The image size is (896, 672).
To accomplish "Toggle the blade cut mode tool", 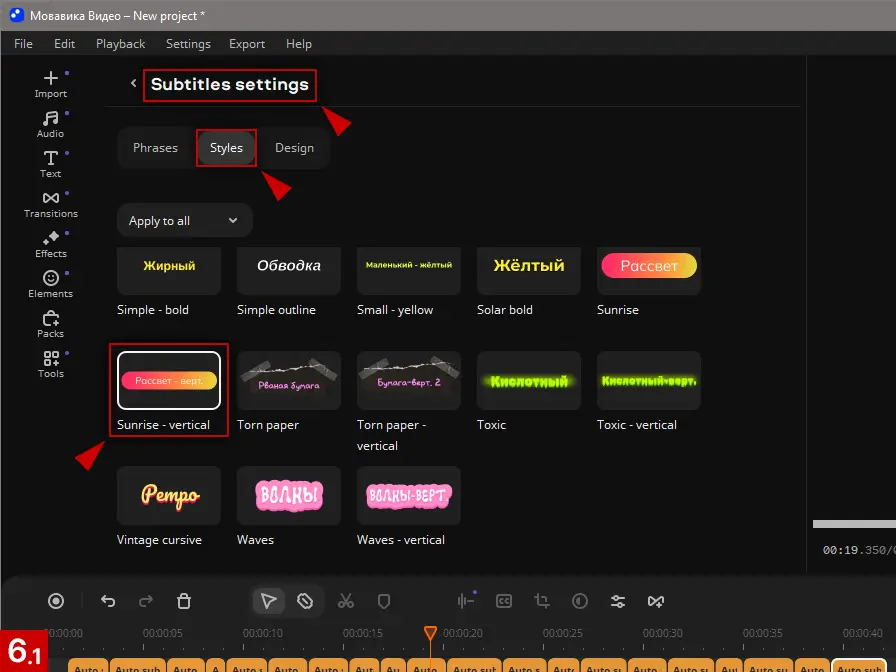I will 306,601.
